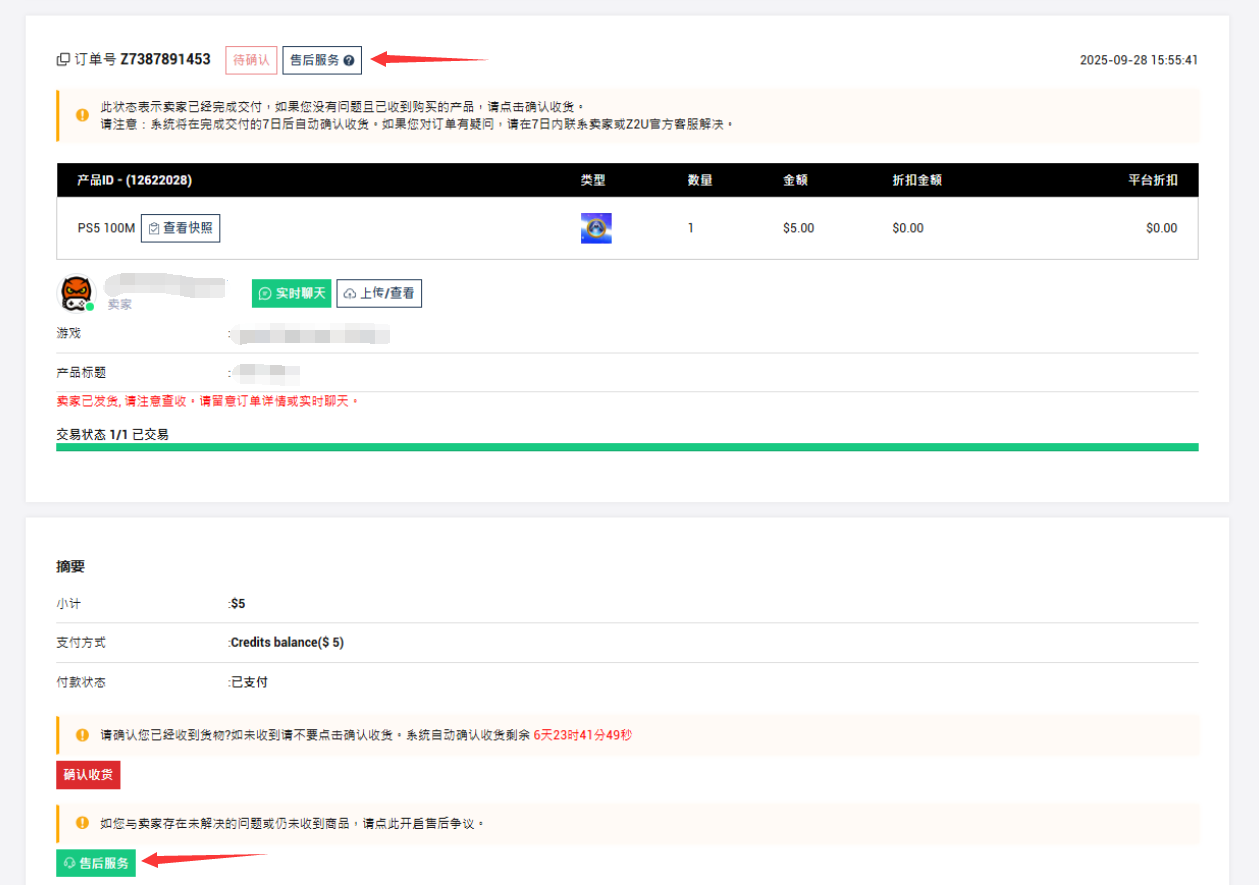This screenshot has width=1259, height=885.
Task: Click the warning icon beside the auto-confirm countdown
Action: tap(82, 735)
